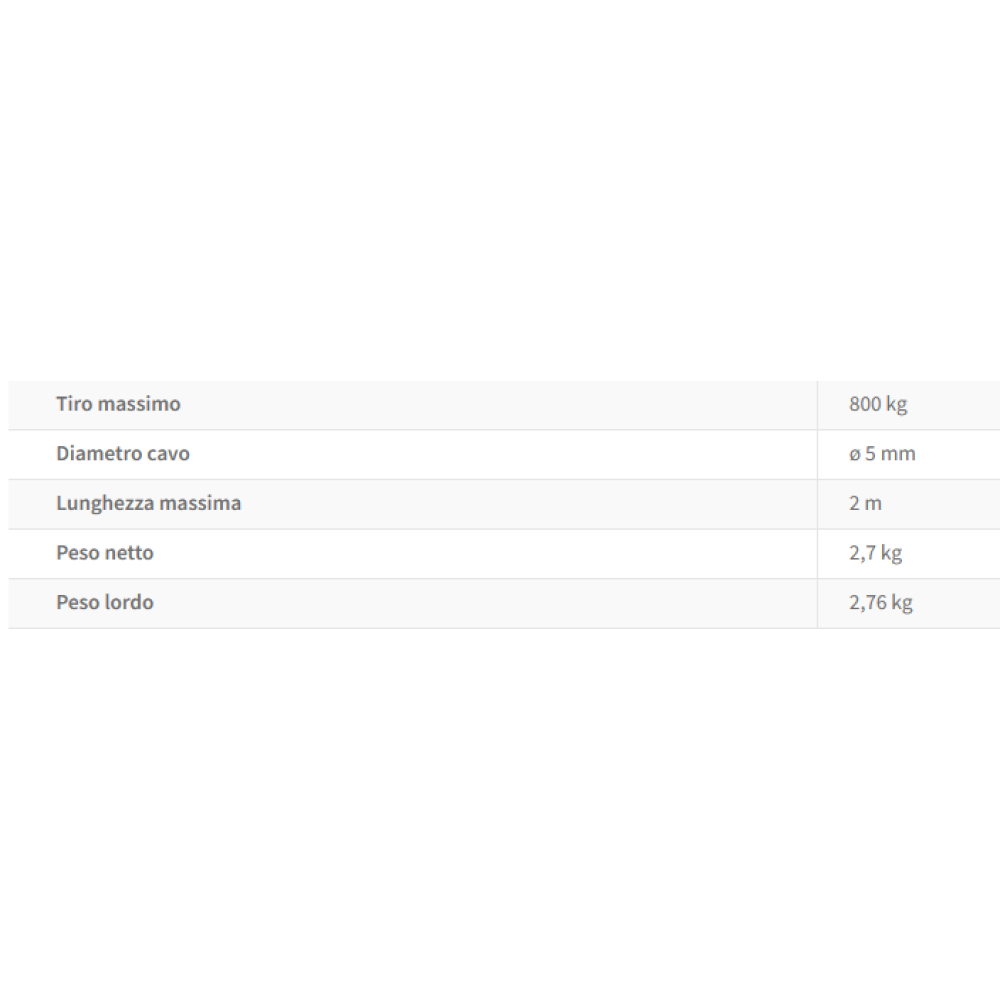Select the 800 kg value cell
The image size is (1000, 1000).
(877, 405)
